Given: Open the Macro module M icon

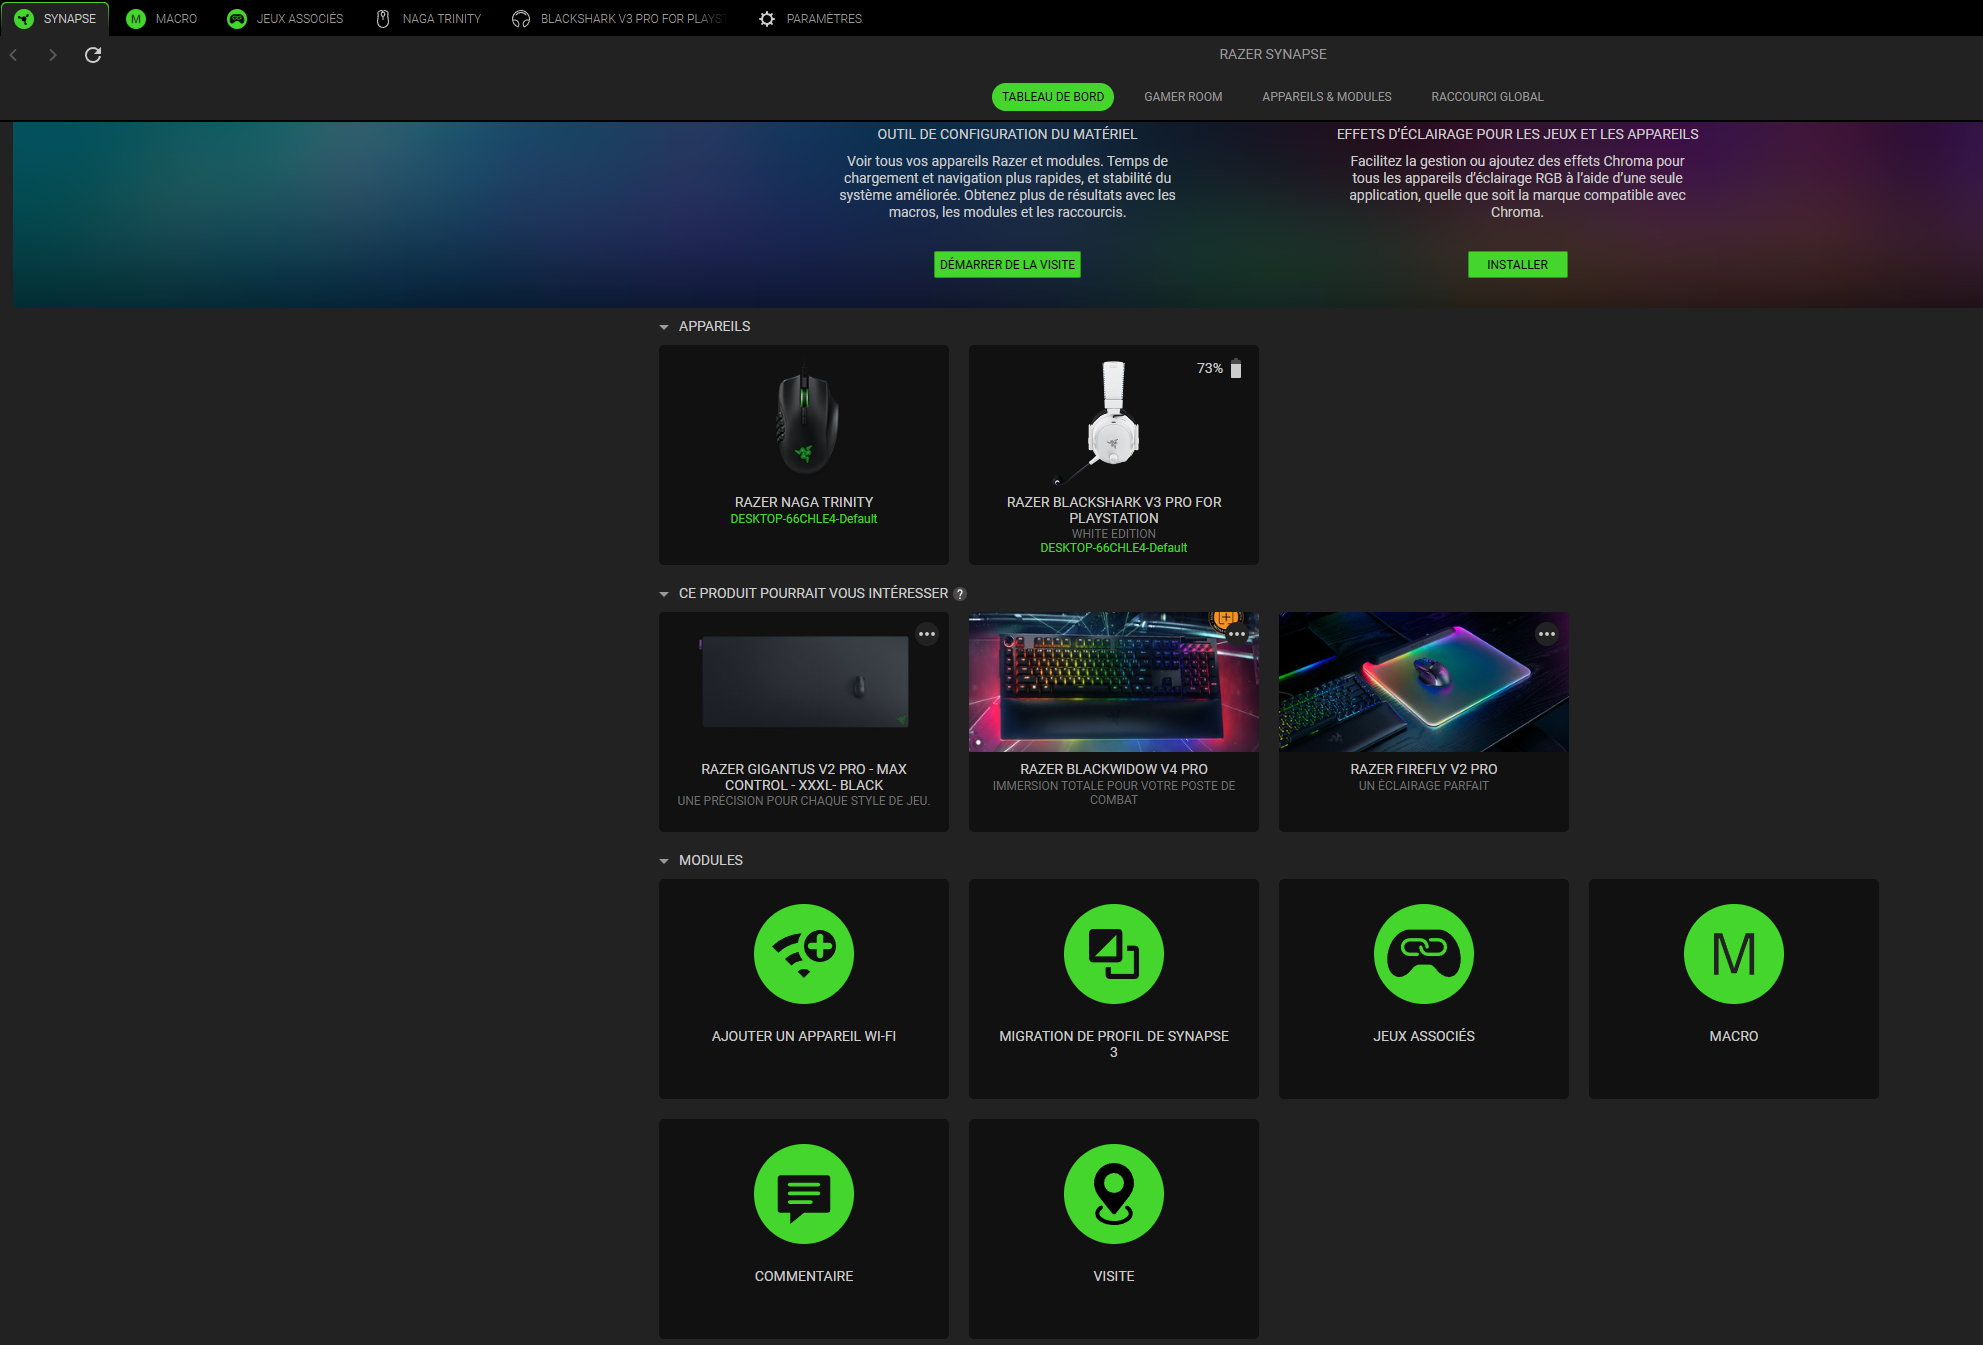Looking at the screenshot, I should 1734,954.
